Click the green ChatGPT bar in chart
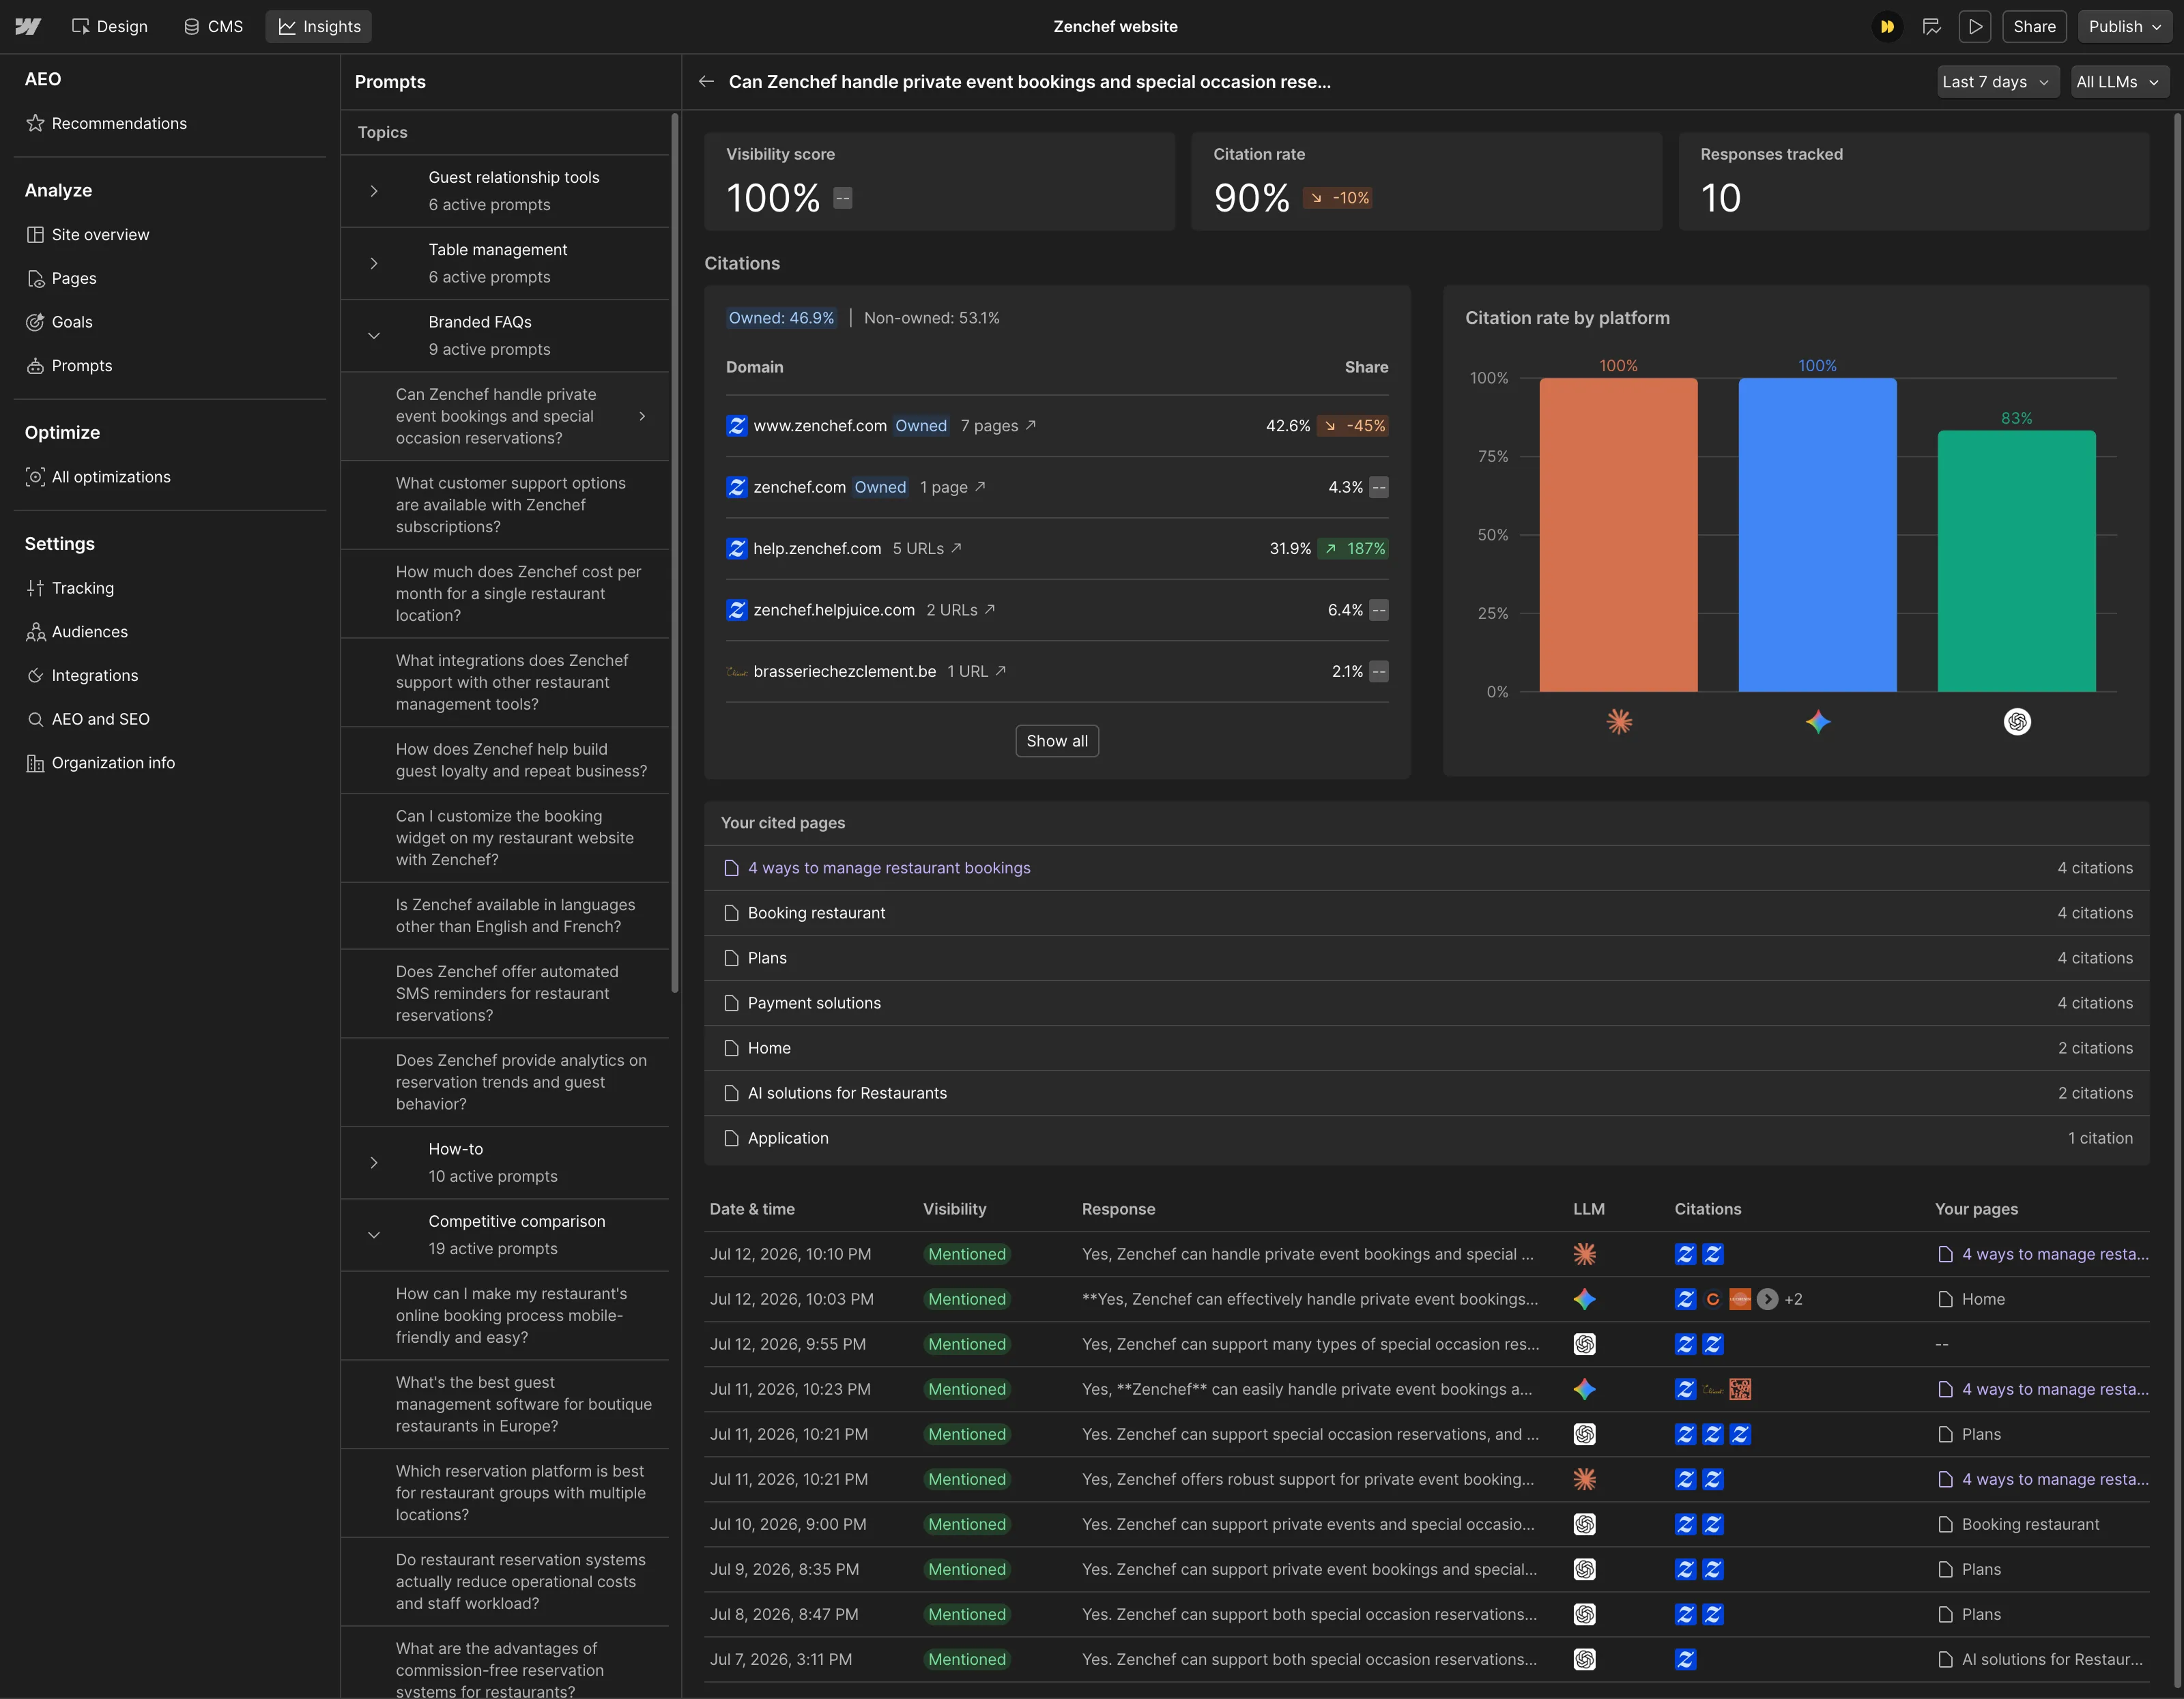The image size is (2184, 1699). (x=2016, y=561)
